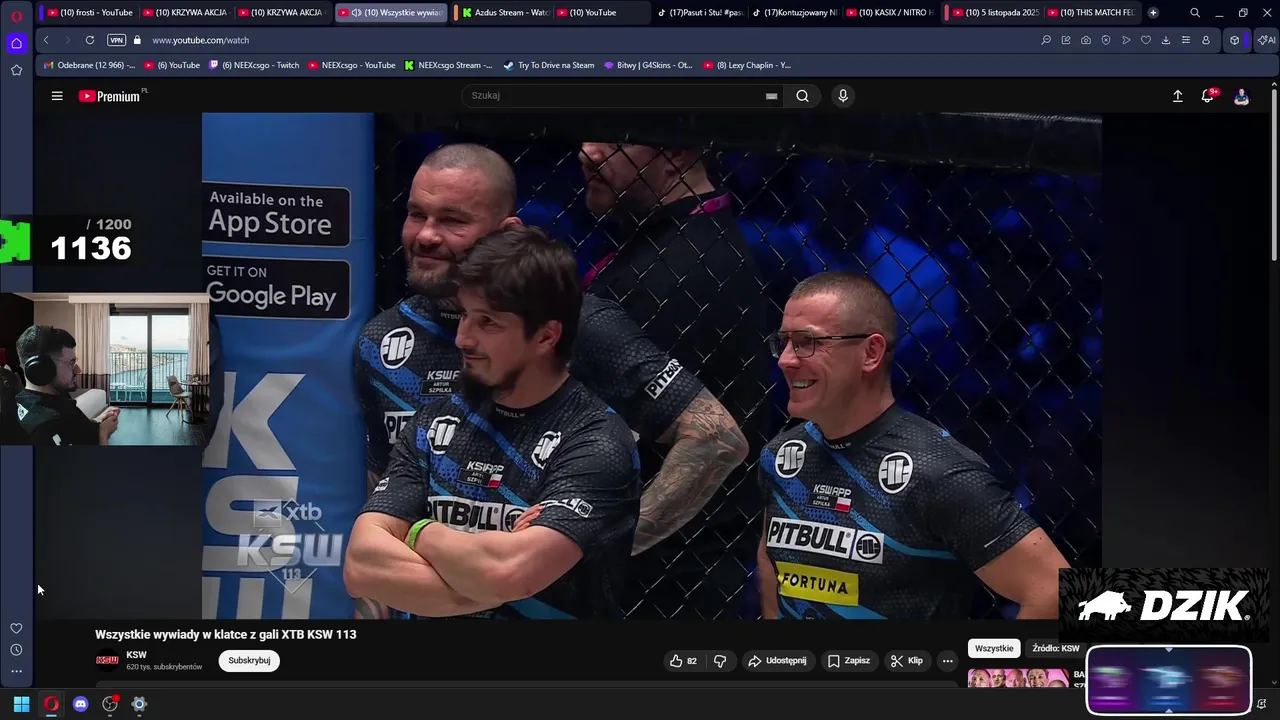This screenshot has width=1280, height=720.
Task: Open the Easy Setup lines icon
Action: (x=1186, y=40)
